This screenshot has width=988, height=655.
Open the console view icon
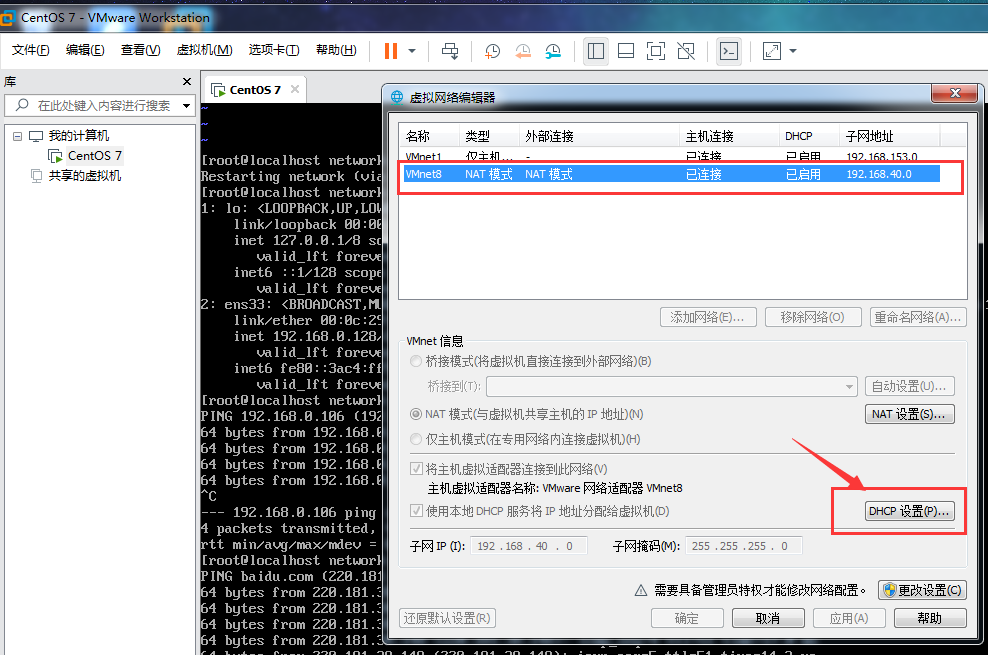729,51
